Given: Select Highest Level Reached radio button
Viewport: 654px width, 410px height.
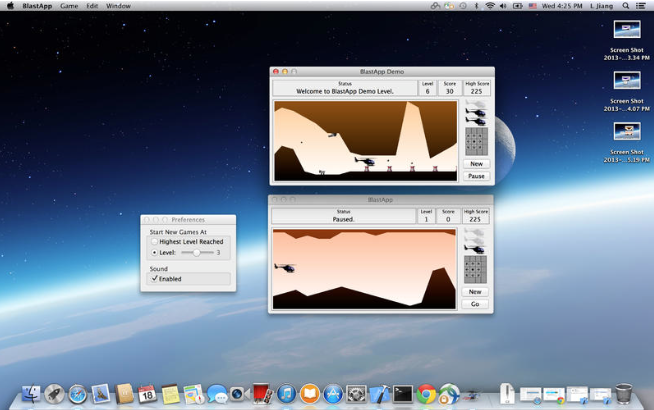Looking at the screenshot, I should (x=154, y=242).
